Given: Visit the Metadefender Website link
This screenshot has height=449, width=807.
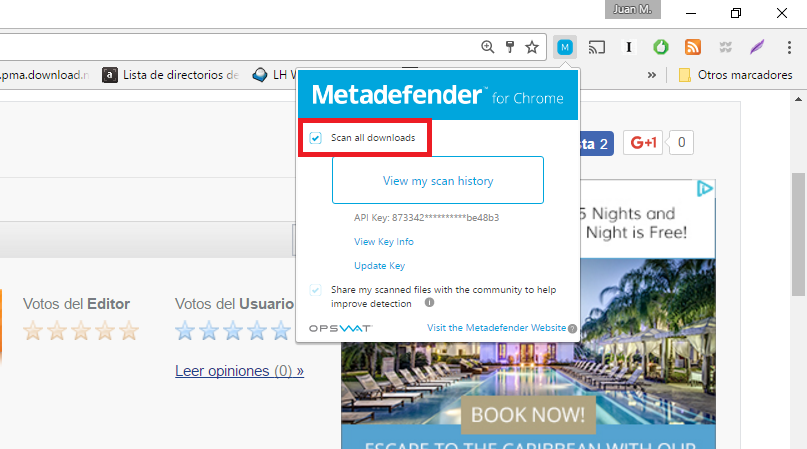Looking at the screenshot, I should [x=496, y=328].
